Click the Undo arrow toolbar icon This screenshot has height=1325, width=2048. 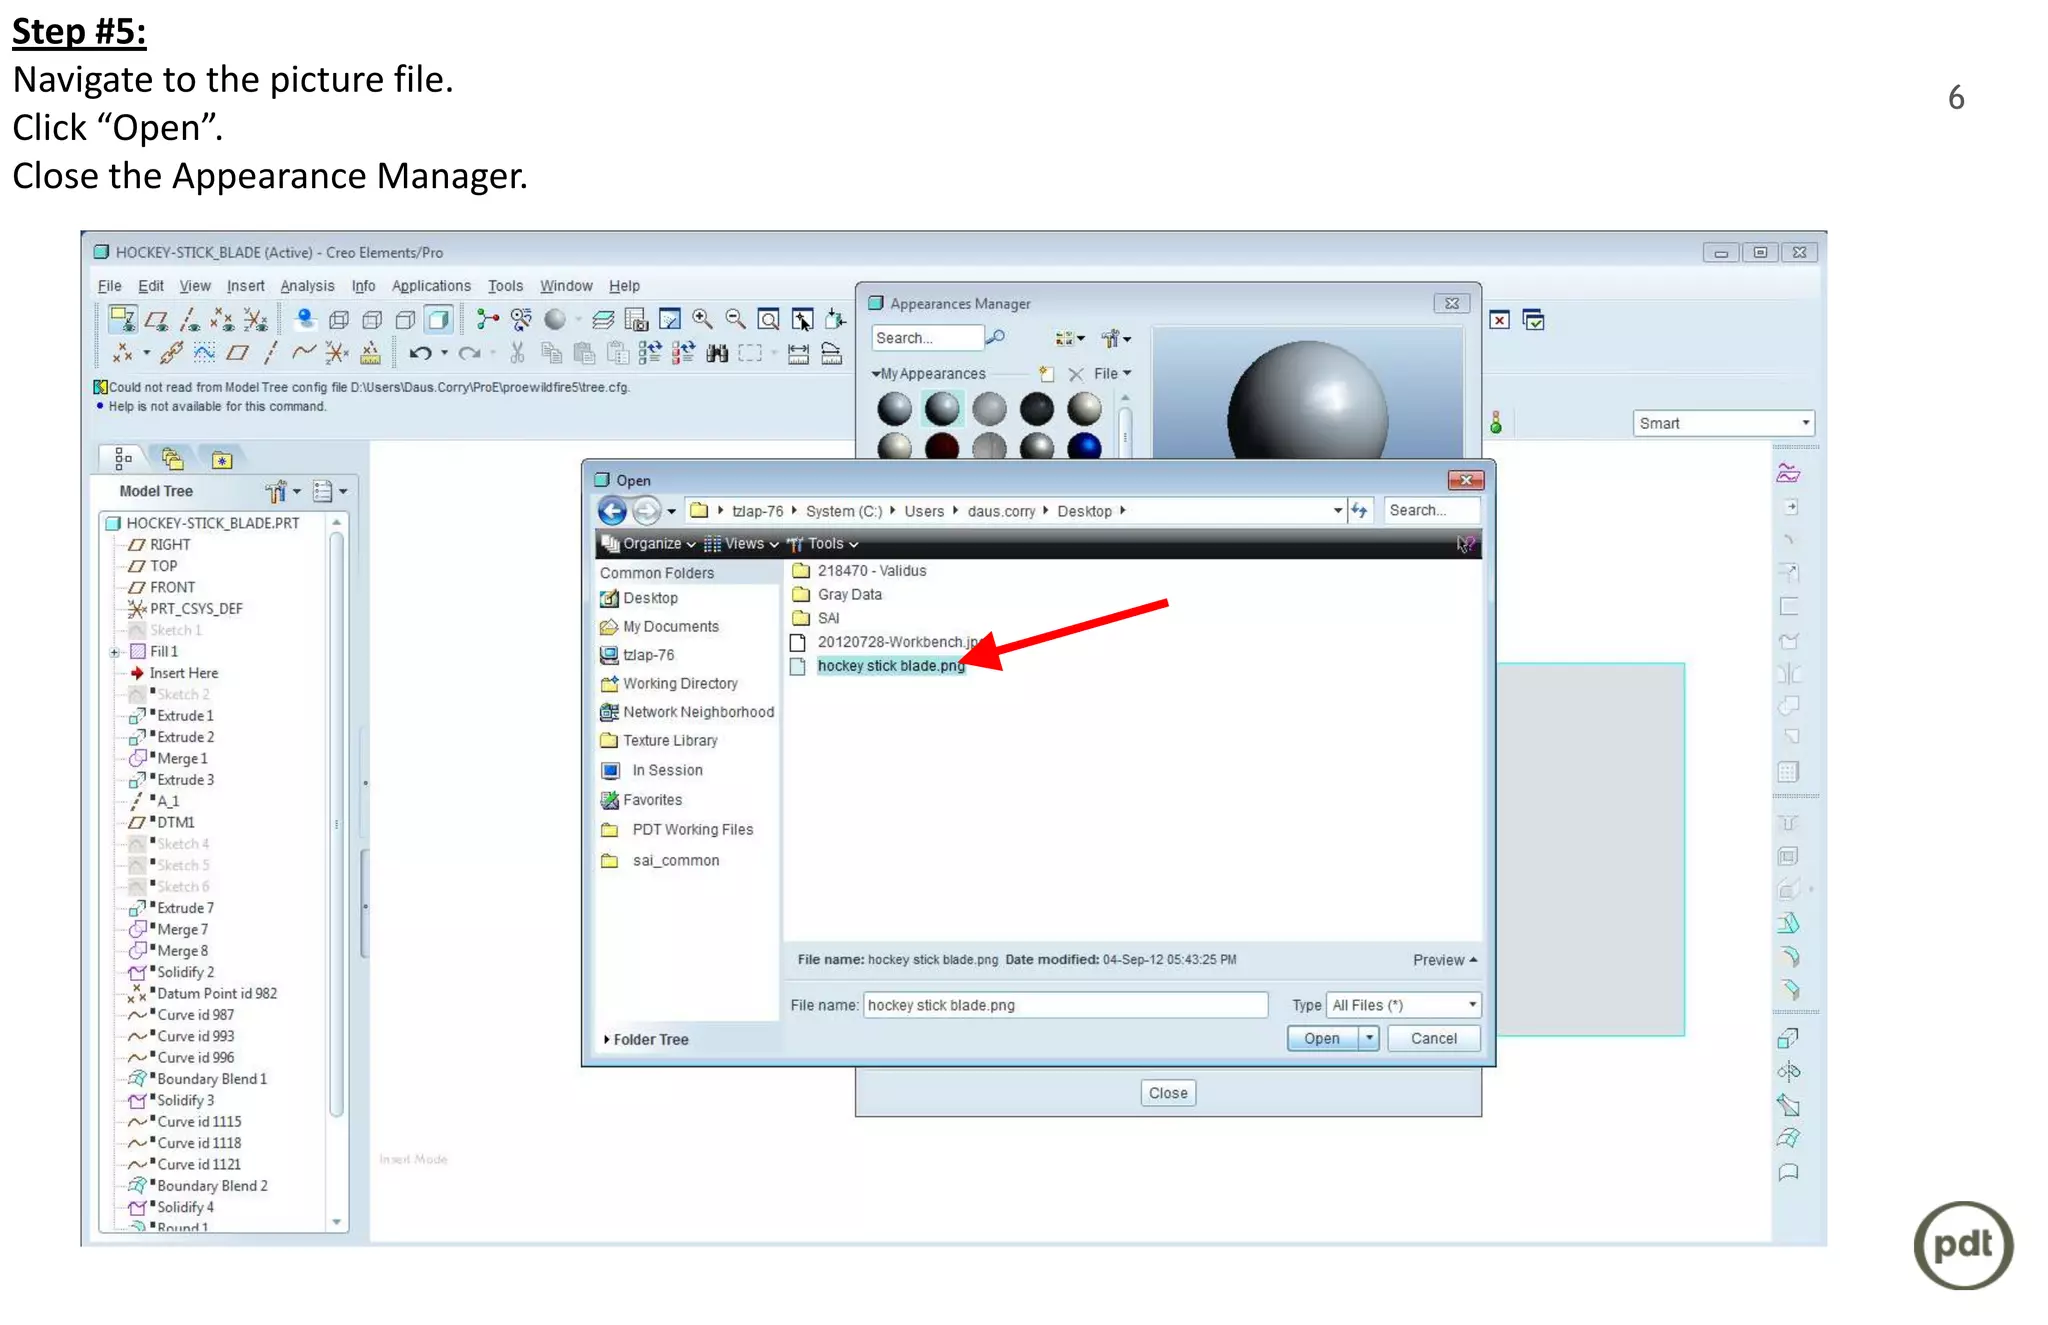(x=420, y=353)
